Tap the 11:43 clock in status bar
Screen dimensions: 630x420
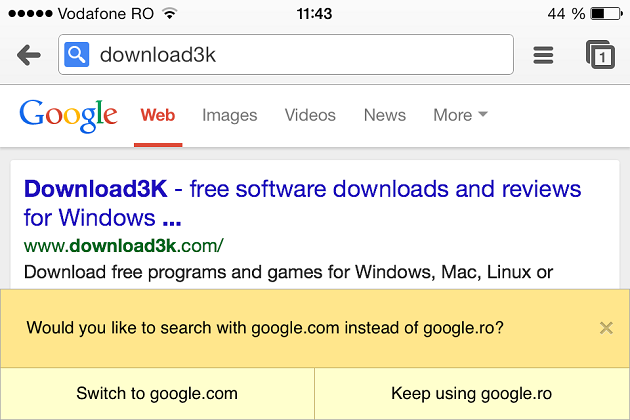click(x=316, y=14)
